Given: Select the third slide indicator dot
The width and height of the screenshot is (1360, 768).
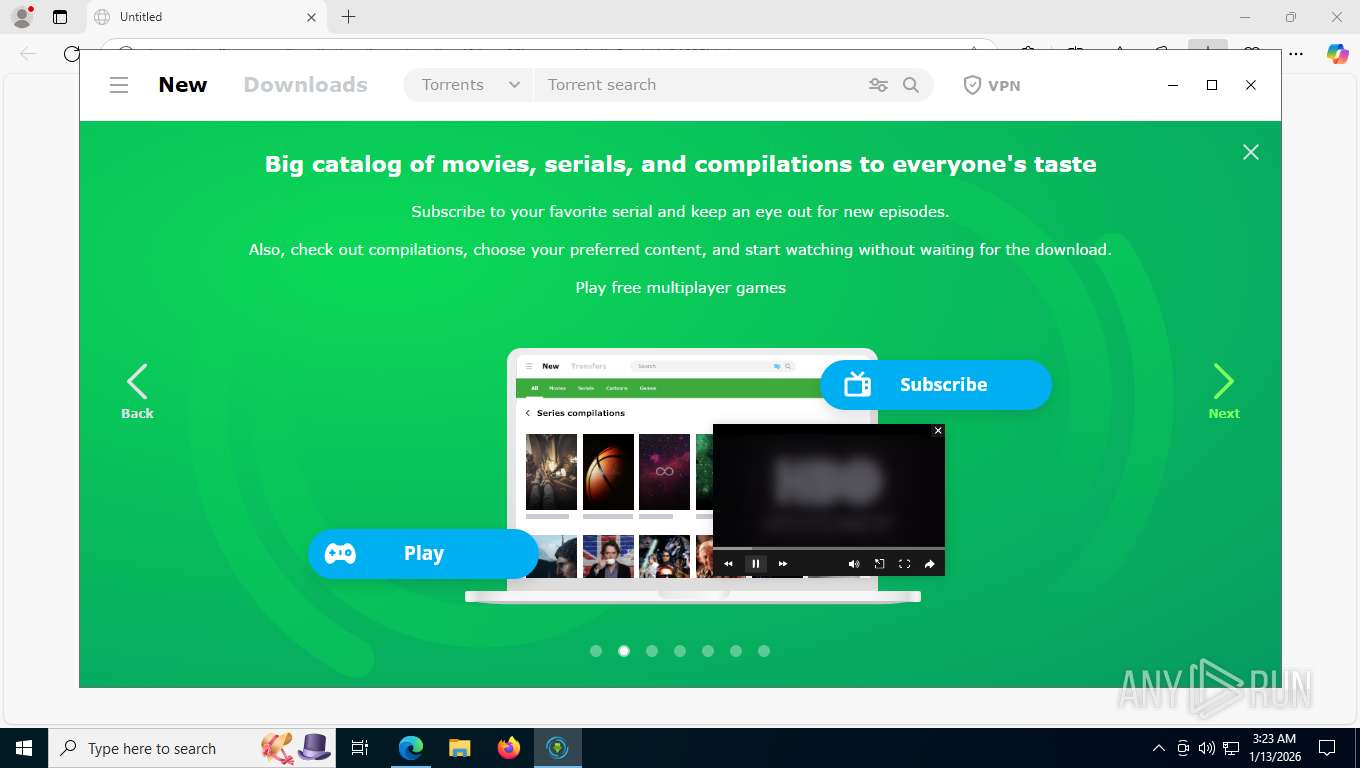Looking at the screenshot, I should 652,651.
